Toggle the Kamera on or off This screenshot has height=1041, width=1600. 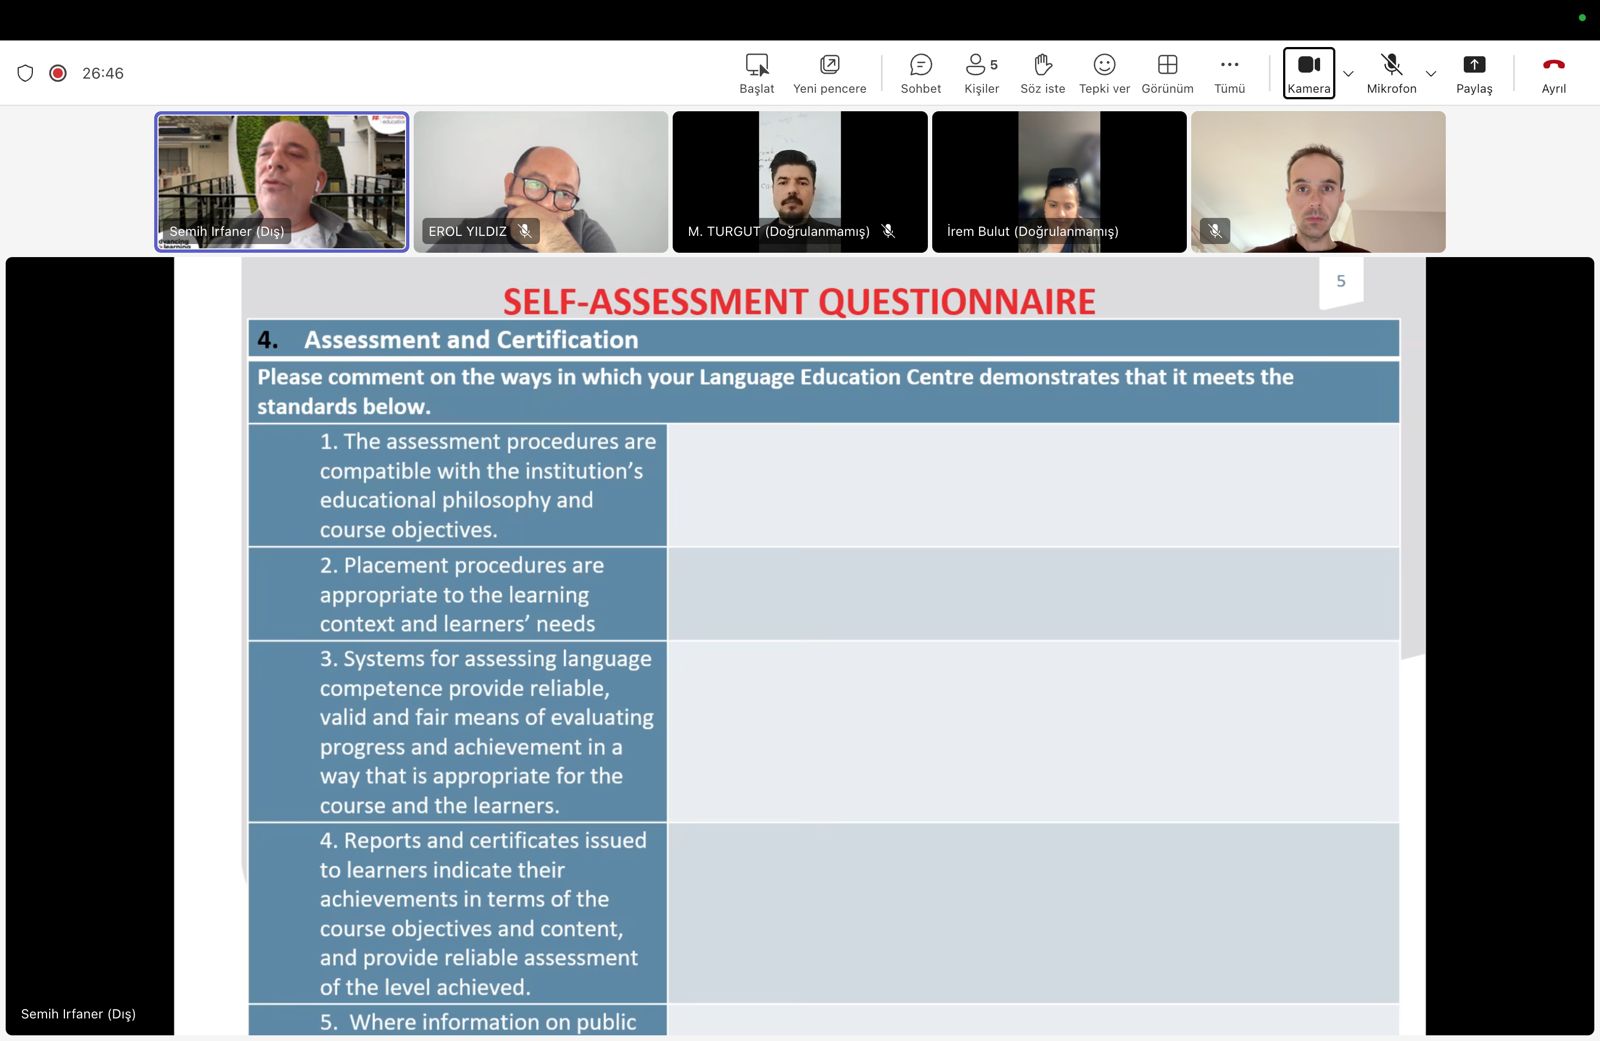tap(1308, 73)
